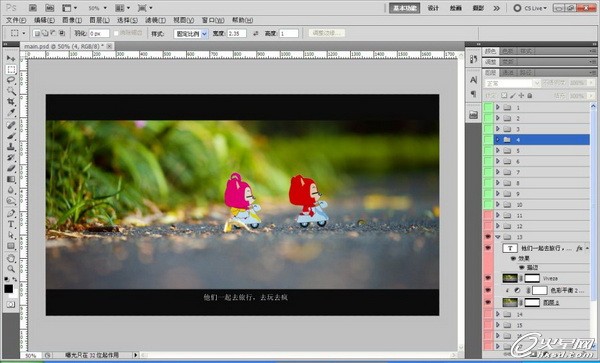600x363 pixels.
Task: Hide the Viveza layer visibility eye
Action: [488, 278]
